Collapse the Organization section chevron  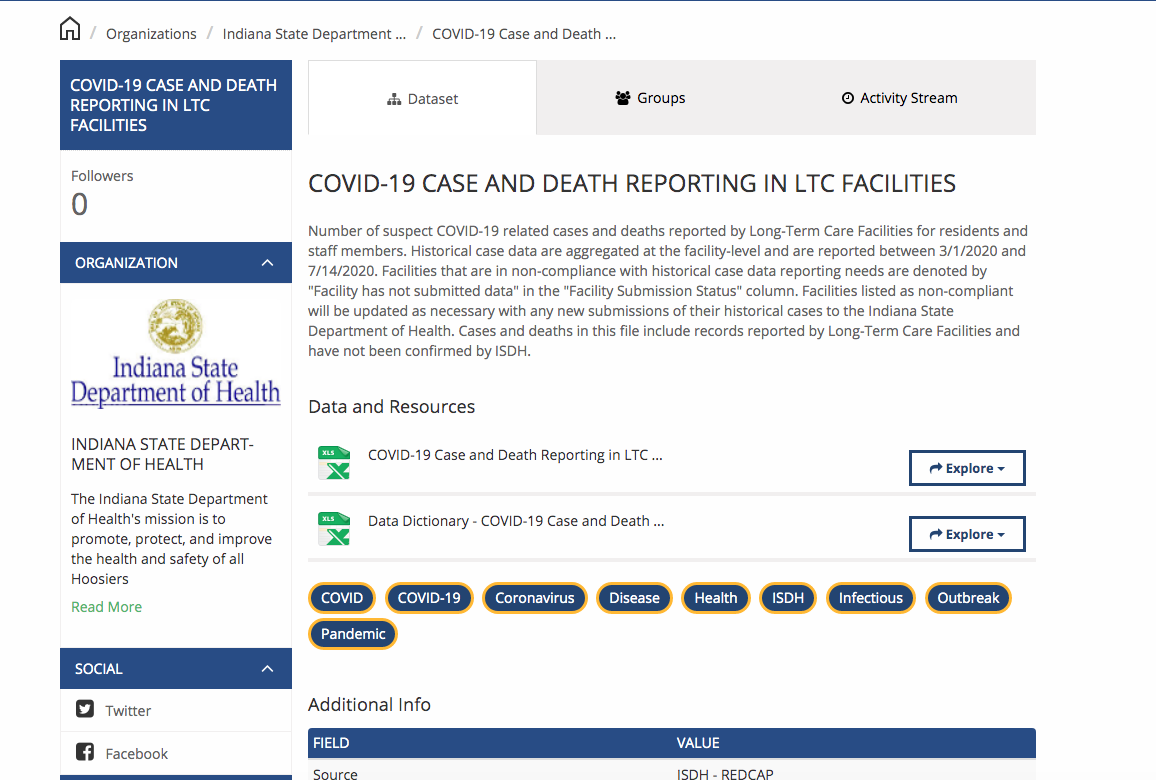point(267,263)
